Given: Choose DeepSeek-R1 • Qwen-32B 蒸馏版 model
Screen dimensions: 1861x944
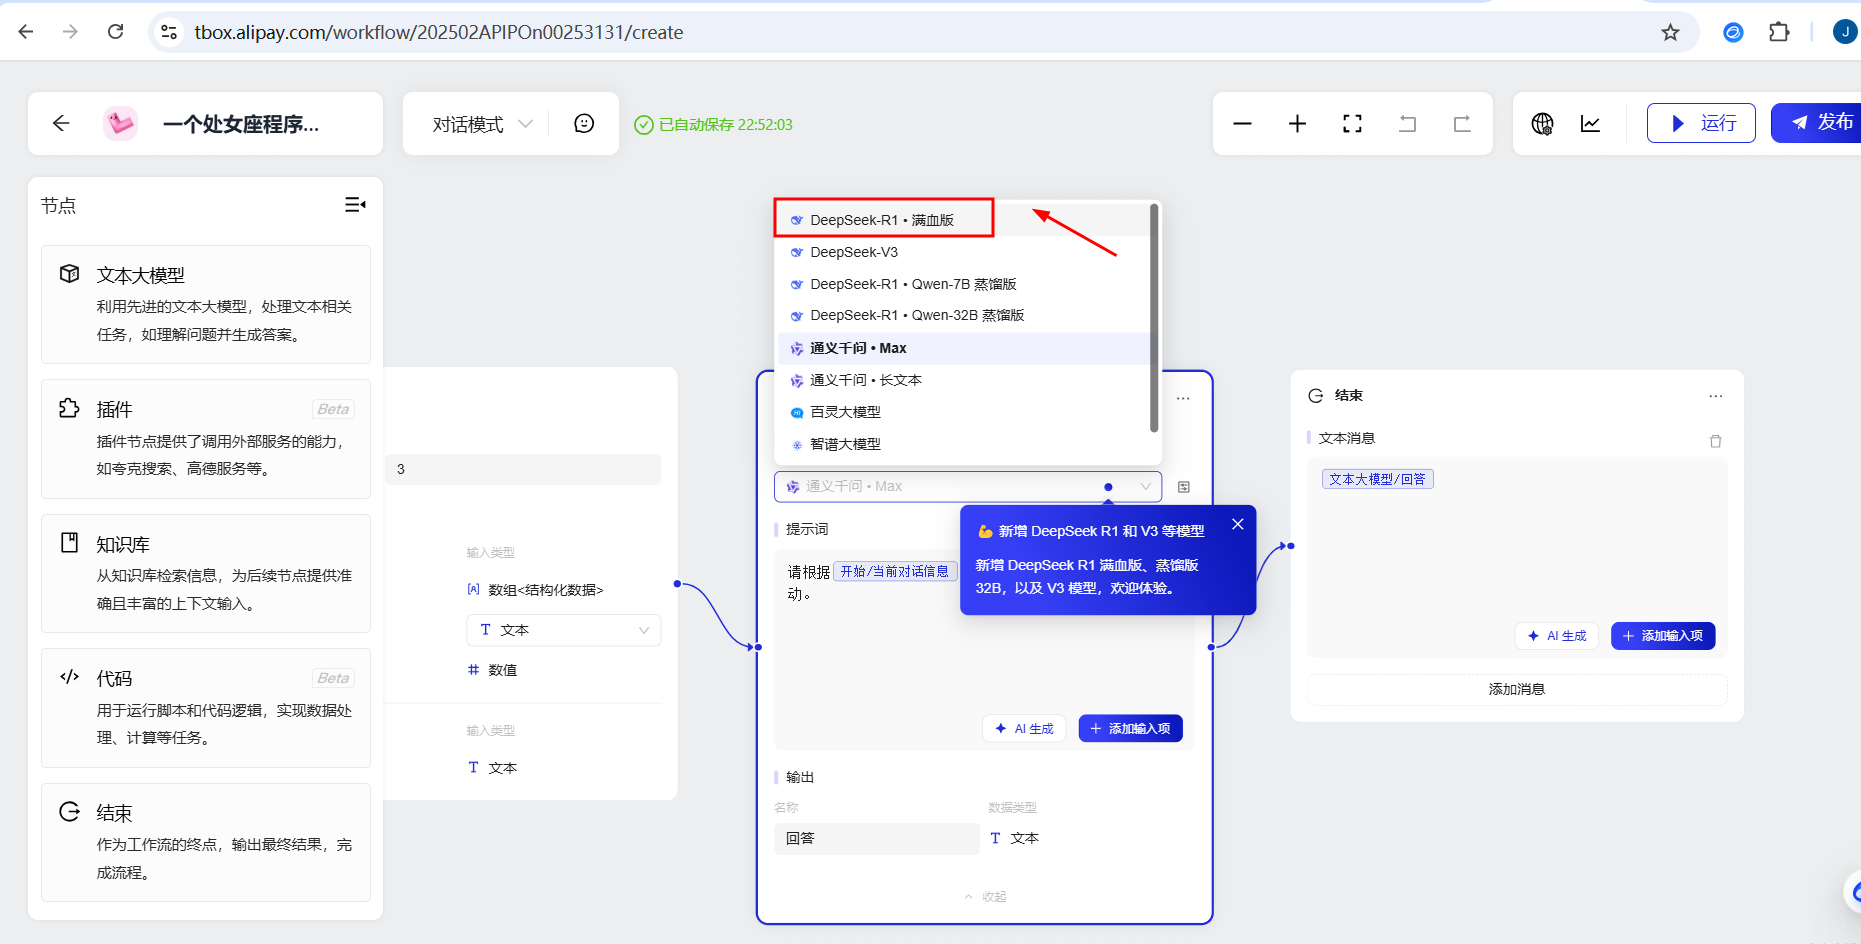Looking at the screenshot, I should coord(963,315).
